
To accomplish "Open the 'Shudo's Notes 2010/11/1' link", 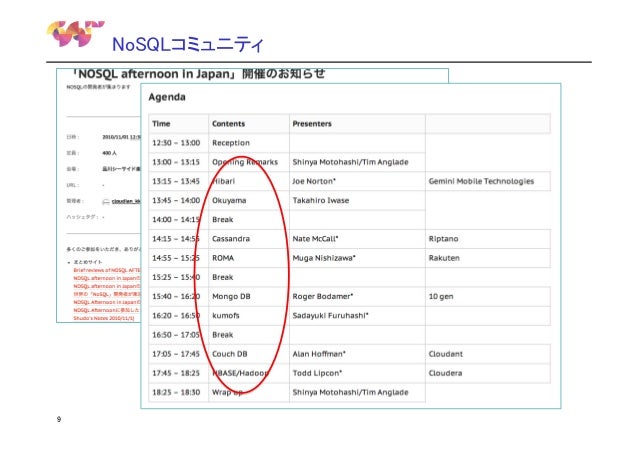I will click(104, 318).
